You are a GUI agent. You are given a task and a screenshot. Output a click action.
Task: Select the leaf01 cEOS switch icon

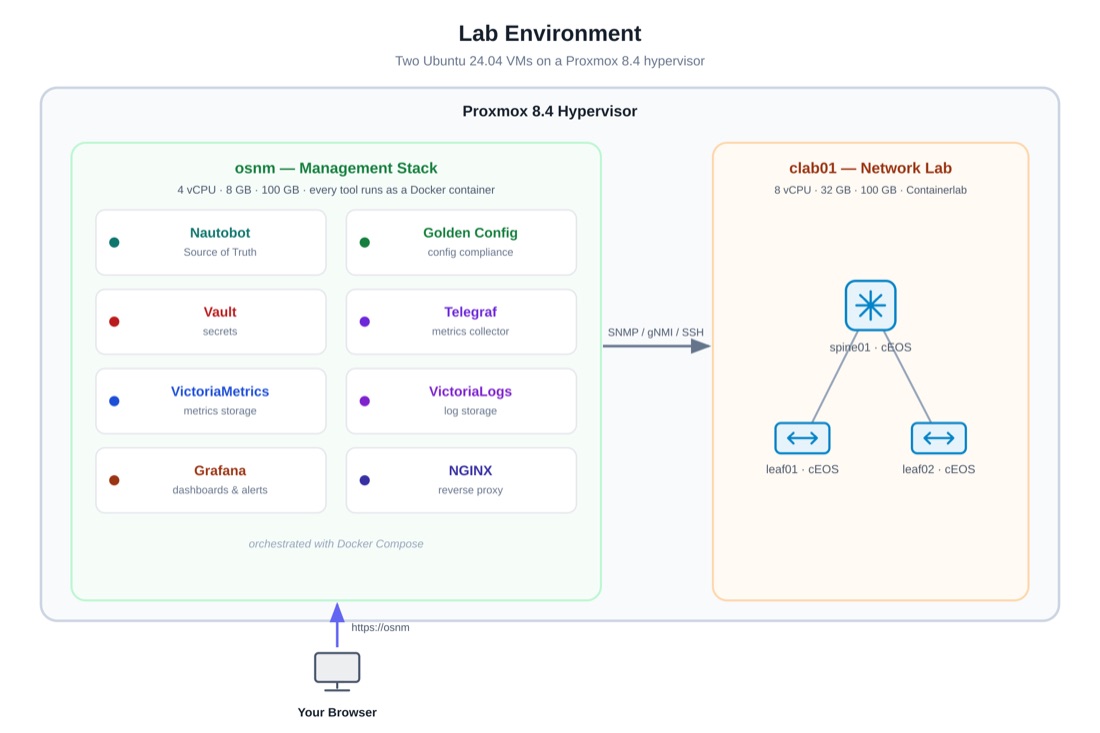802,438
